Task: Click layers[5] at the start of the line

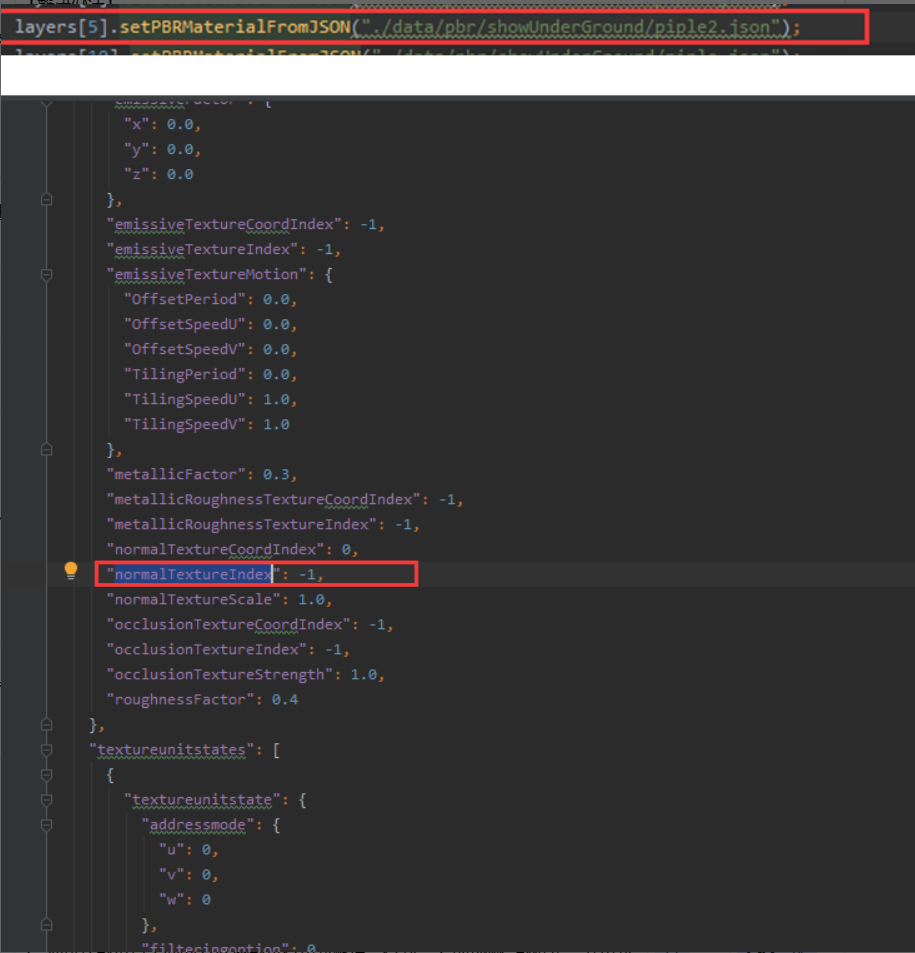Action: click(61, 27)
